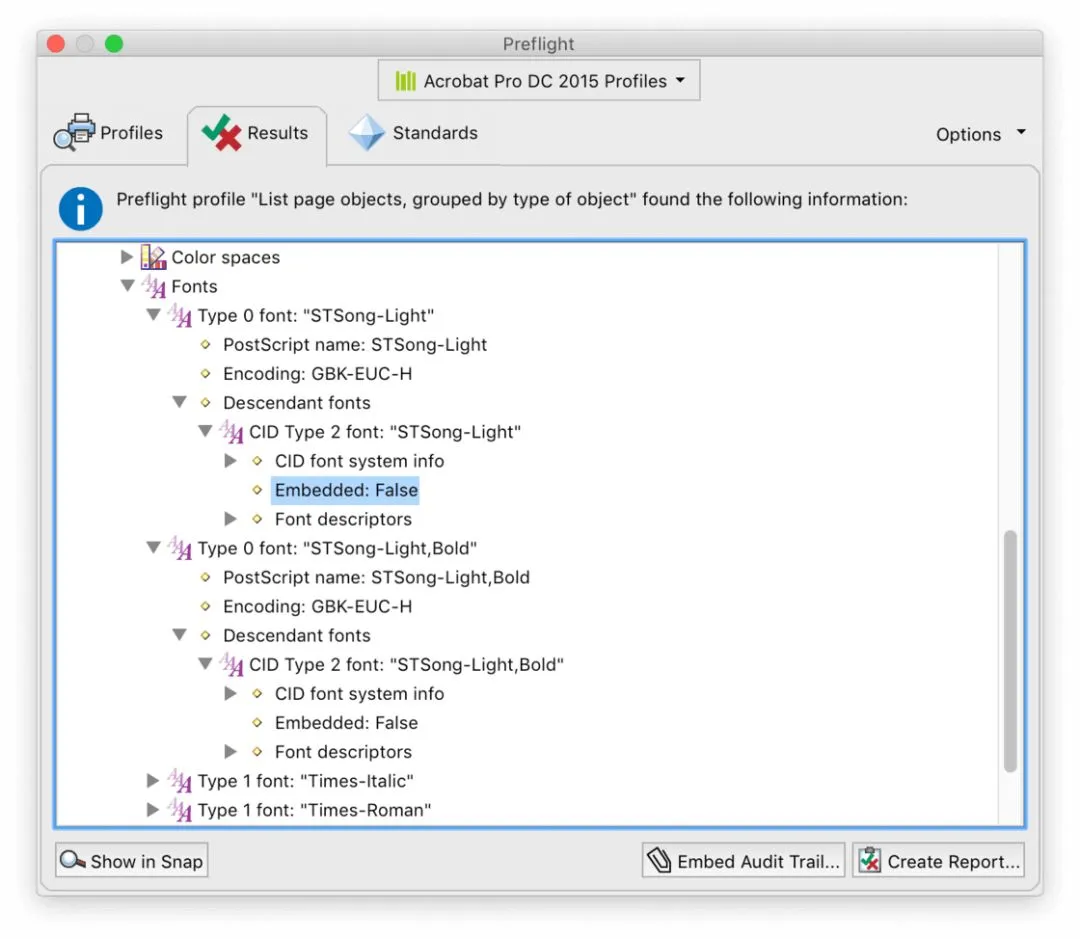Click the blue info icon beside profile message

(x=81, y=208)
